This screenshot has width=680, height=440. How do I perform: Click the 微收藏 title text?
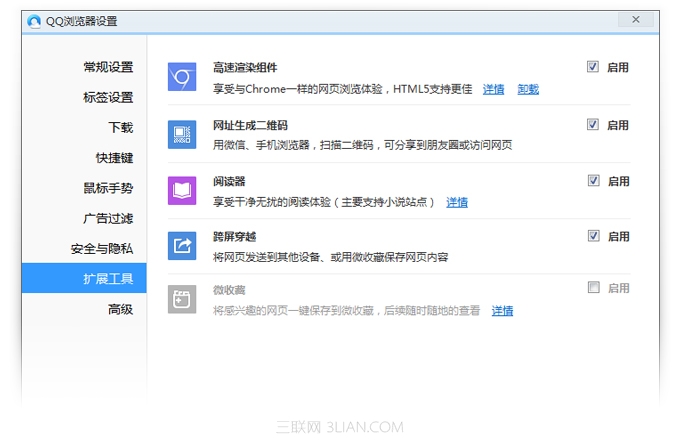(x=229, y=290)
